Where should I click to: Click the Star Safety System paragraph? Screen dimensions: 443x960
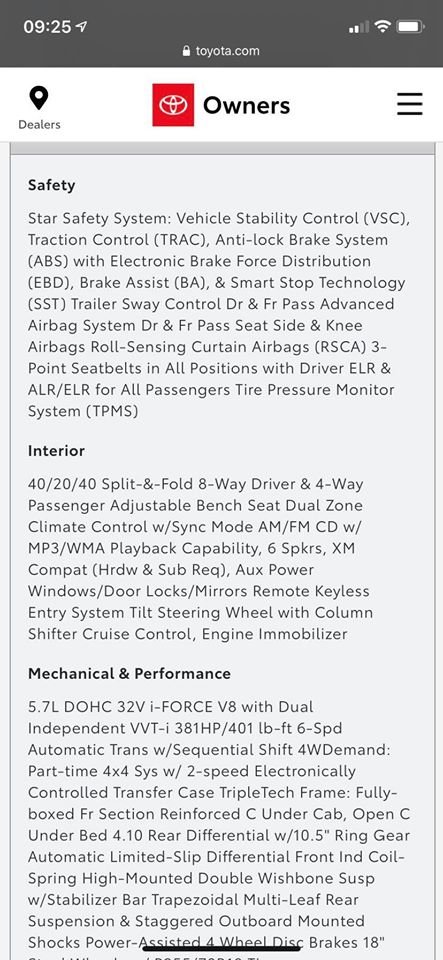click(x=219, y=315)
